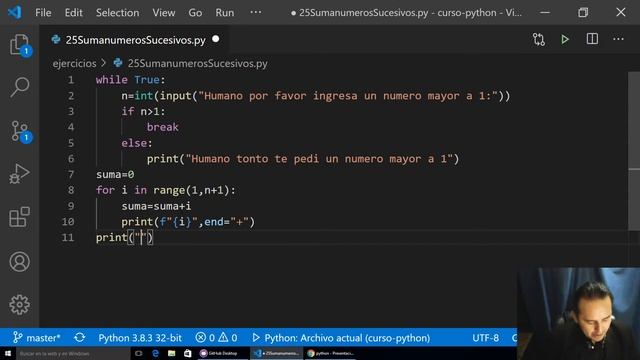
Task: Open the Manage gear icon
Action: (19, 304)
